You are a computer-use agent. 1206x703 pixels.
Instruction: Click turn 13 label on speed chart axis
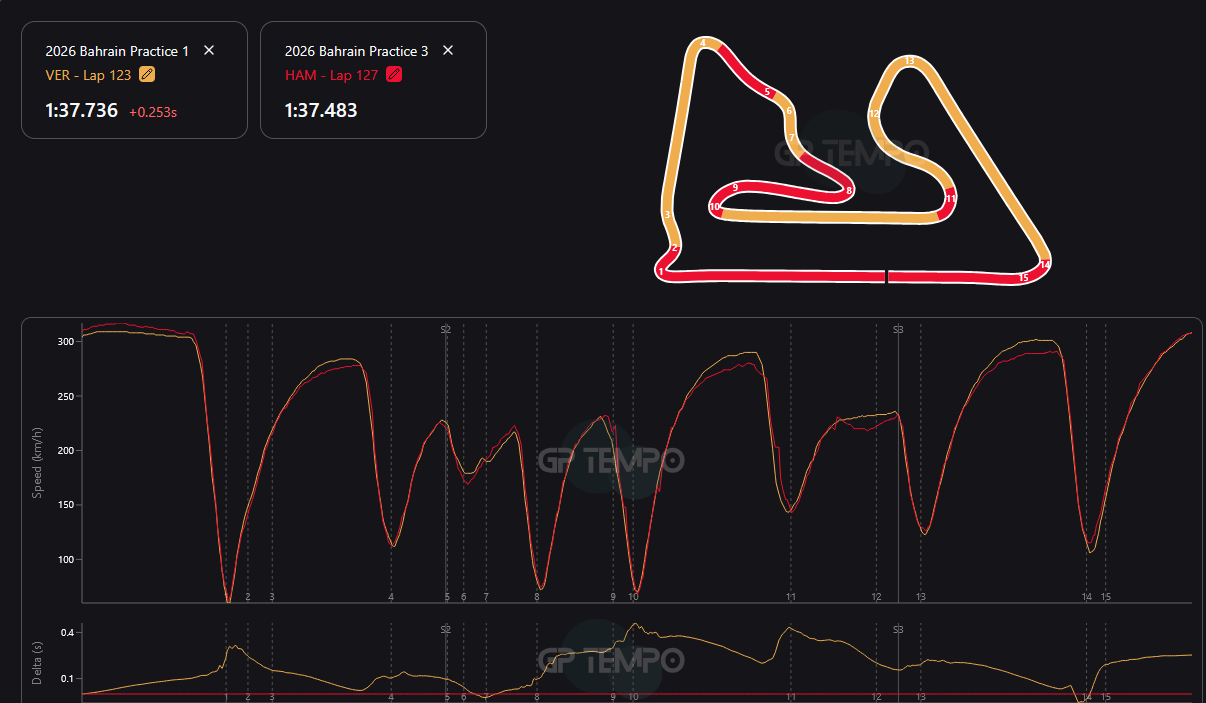click(x=921, y=597)
